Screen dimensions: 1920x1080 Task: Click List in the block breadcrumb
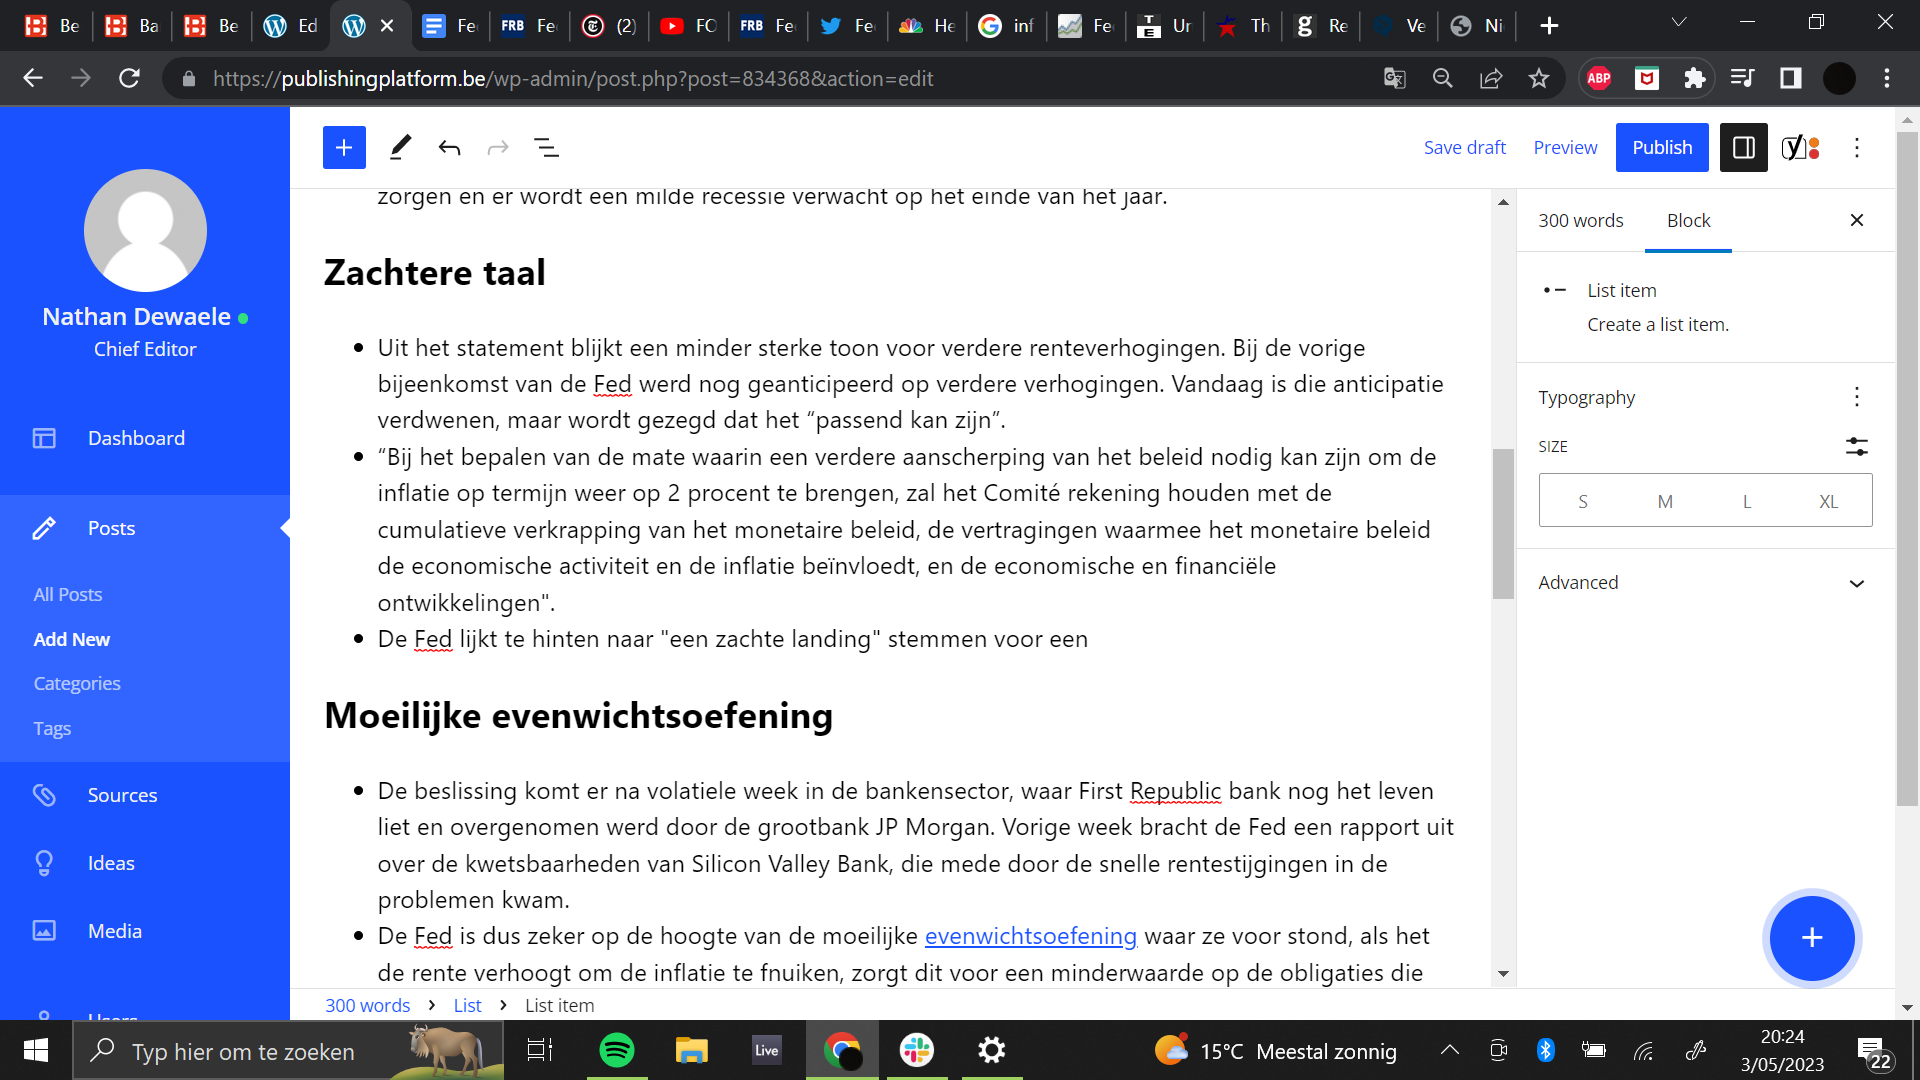pos(467,1006)
